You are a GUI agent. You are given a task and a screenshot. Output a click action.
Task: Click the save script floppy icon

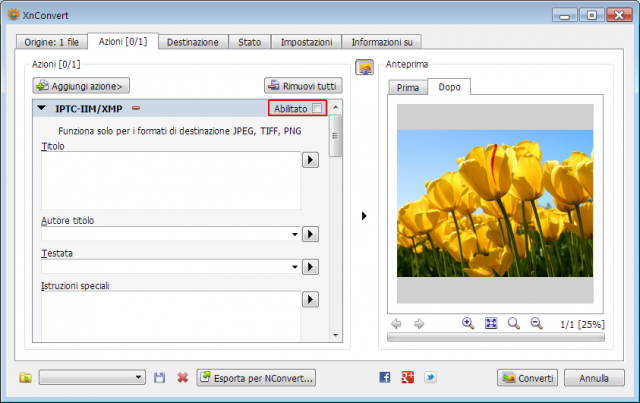[160, 378]
